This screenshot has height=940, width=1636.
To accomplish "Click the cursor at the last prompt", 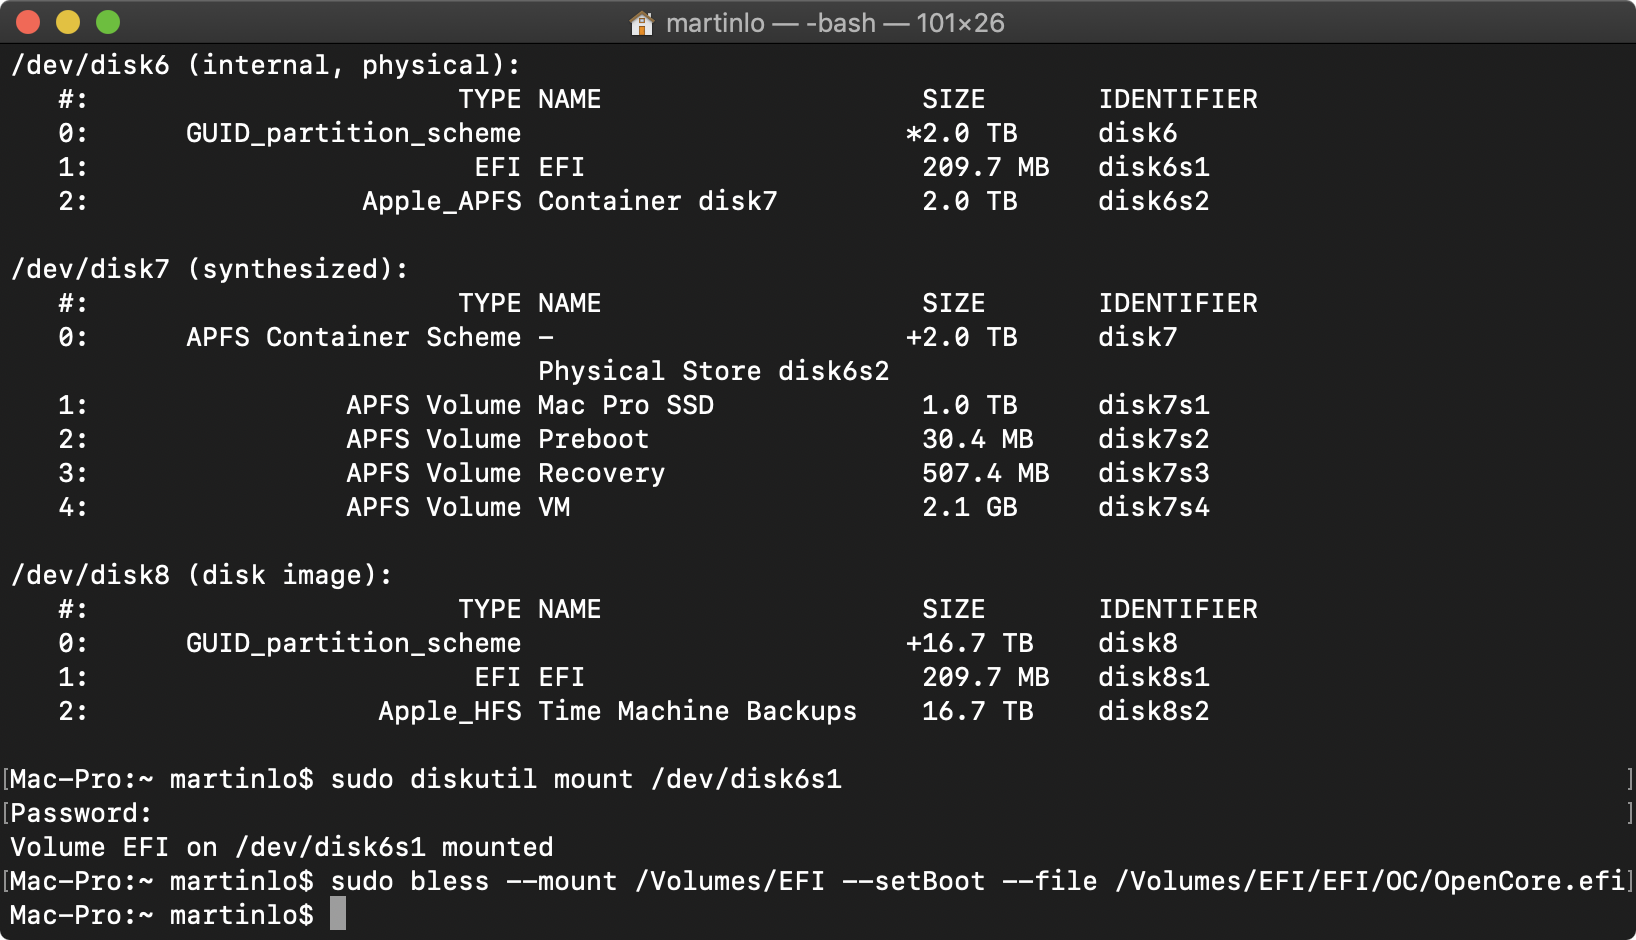I will [x=338, y=914].
